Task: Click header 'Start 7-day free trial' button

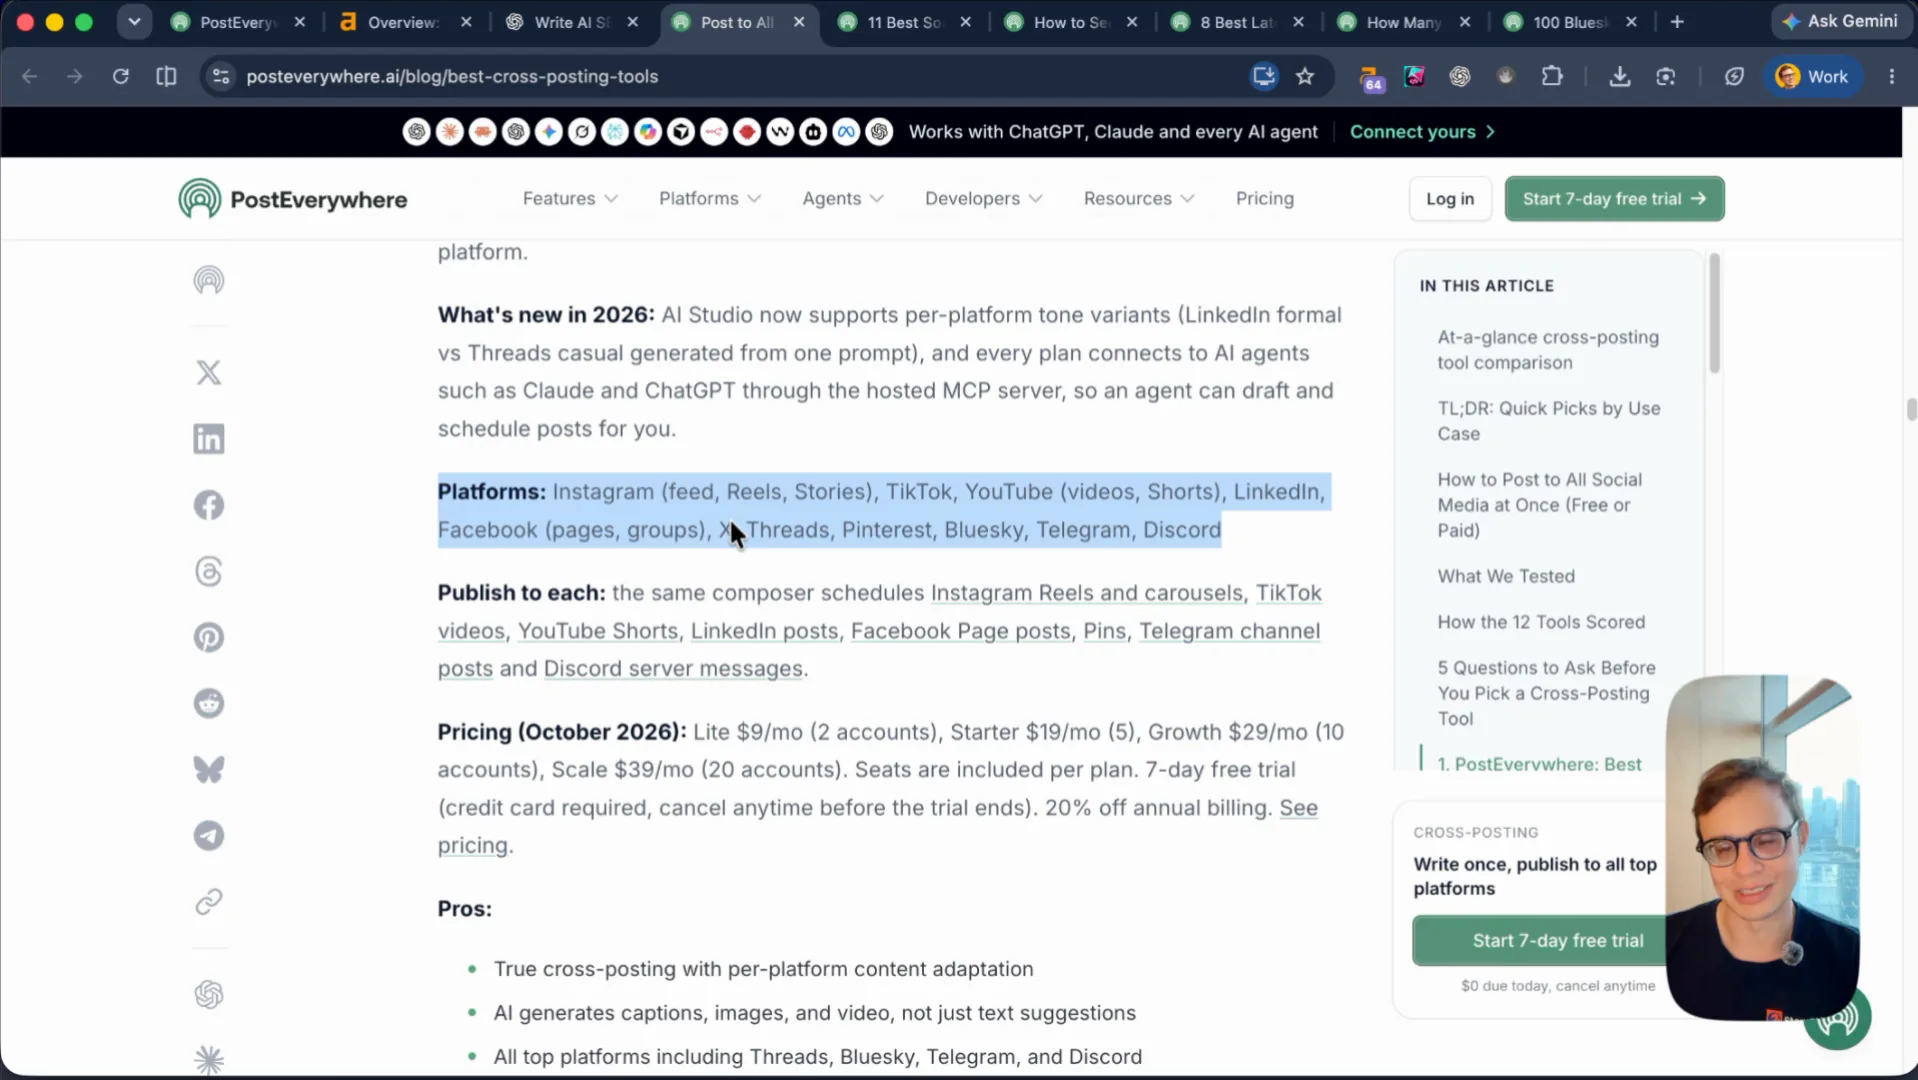Action: pos(1614,199)
